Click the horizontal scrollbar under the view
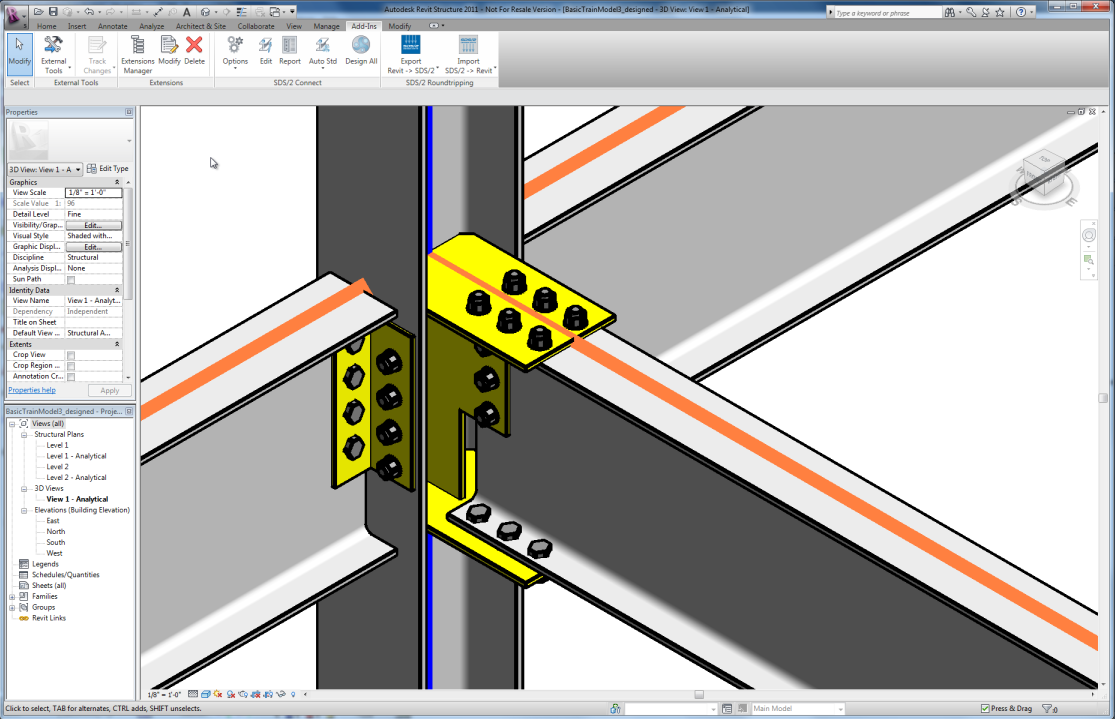Image resolution: width=1115 pixels, height=719 pixels. (x=699, y=694)
